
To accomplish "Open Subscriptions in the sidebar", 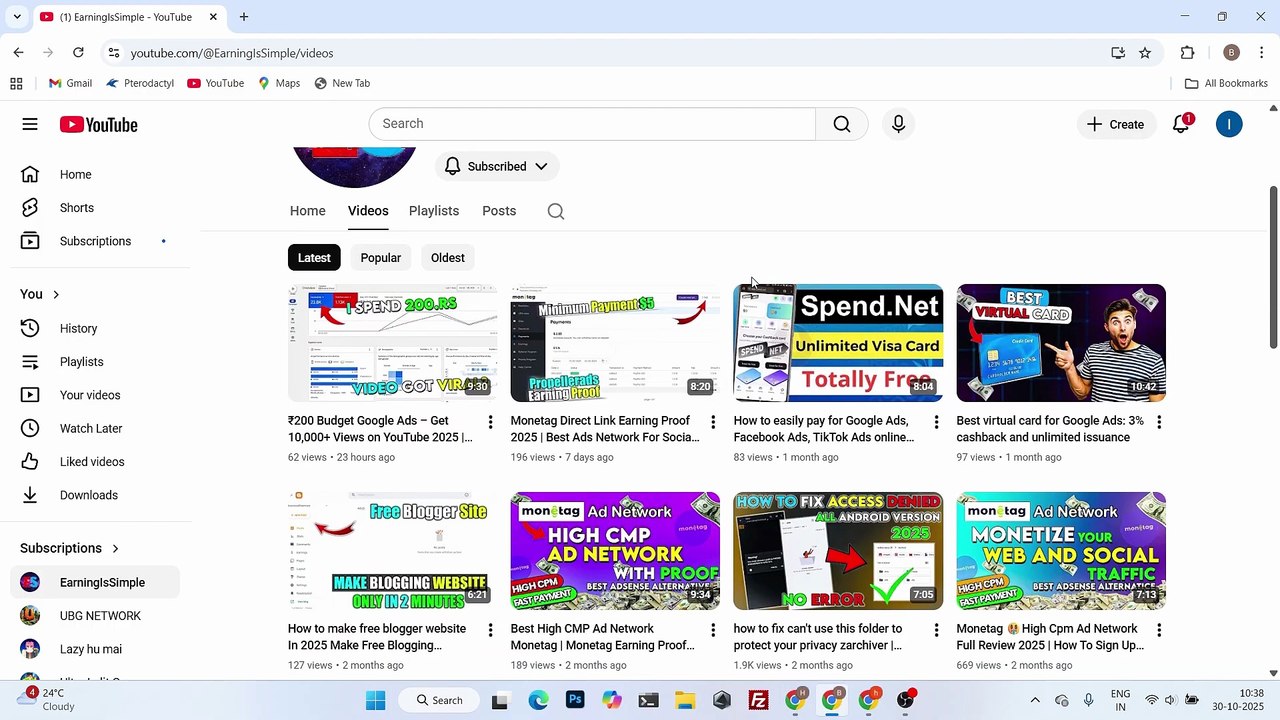I will pos(95,241).
